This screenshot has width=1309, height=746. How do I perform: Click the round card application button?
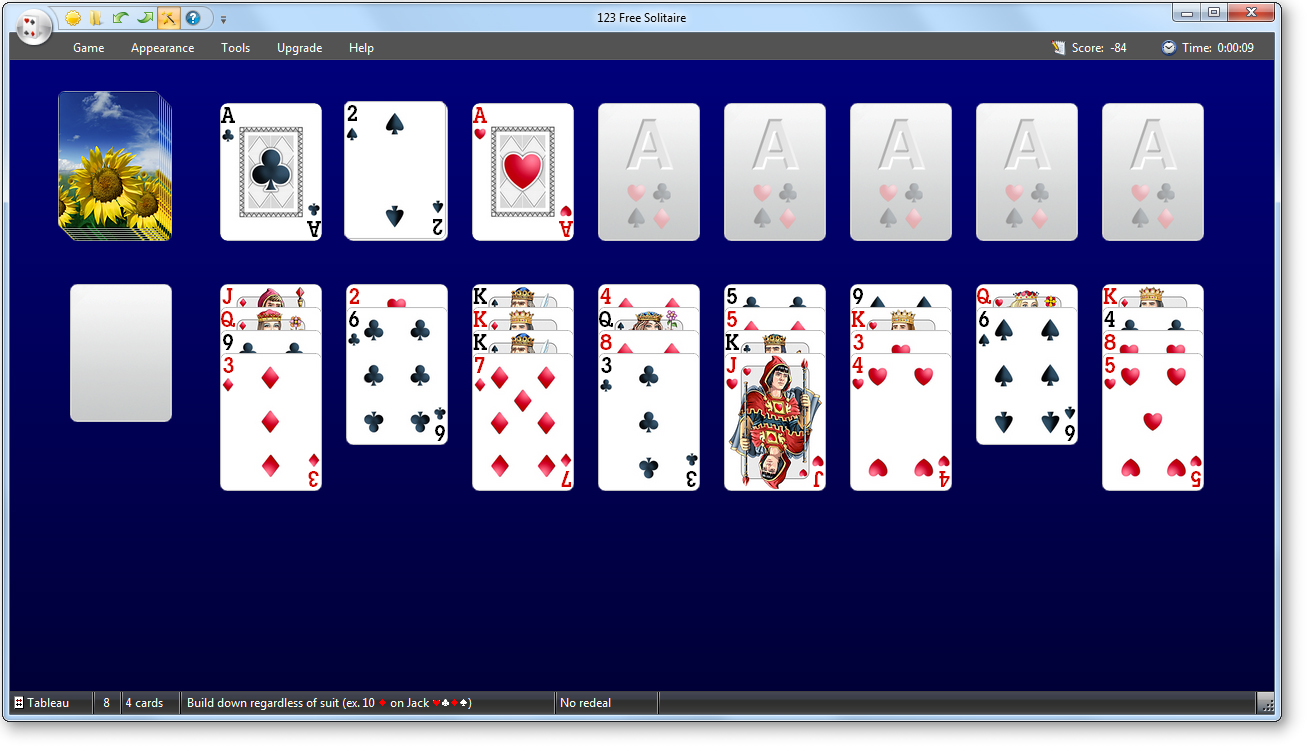point(33,26)
